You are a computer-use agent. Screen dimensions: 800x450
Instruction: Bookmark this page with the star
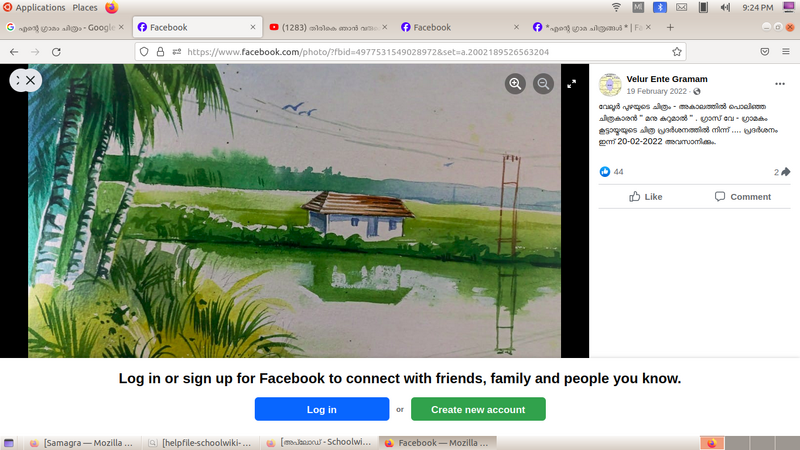(677, 52)
